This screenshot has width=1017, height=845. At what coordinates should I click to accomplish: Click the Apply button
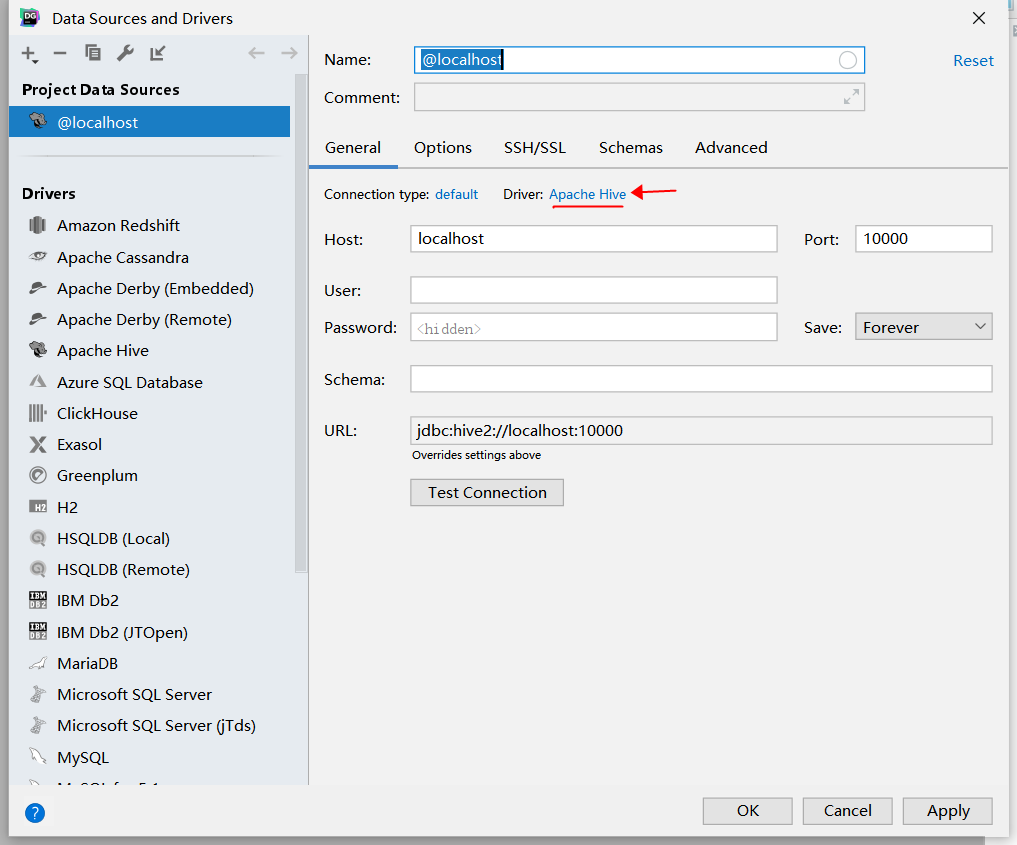[948, 811]
